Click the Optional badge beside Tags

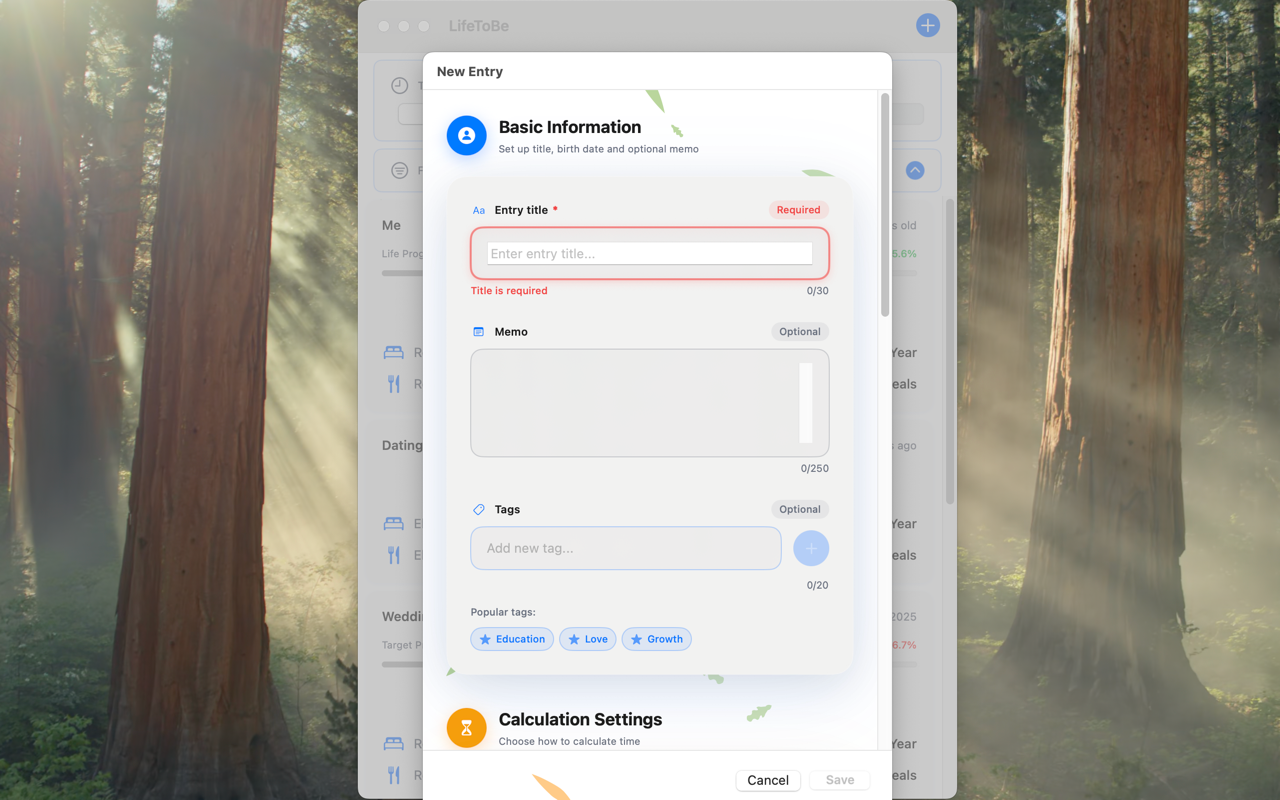pyautogui.click(x=800, y=510)
